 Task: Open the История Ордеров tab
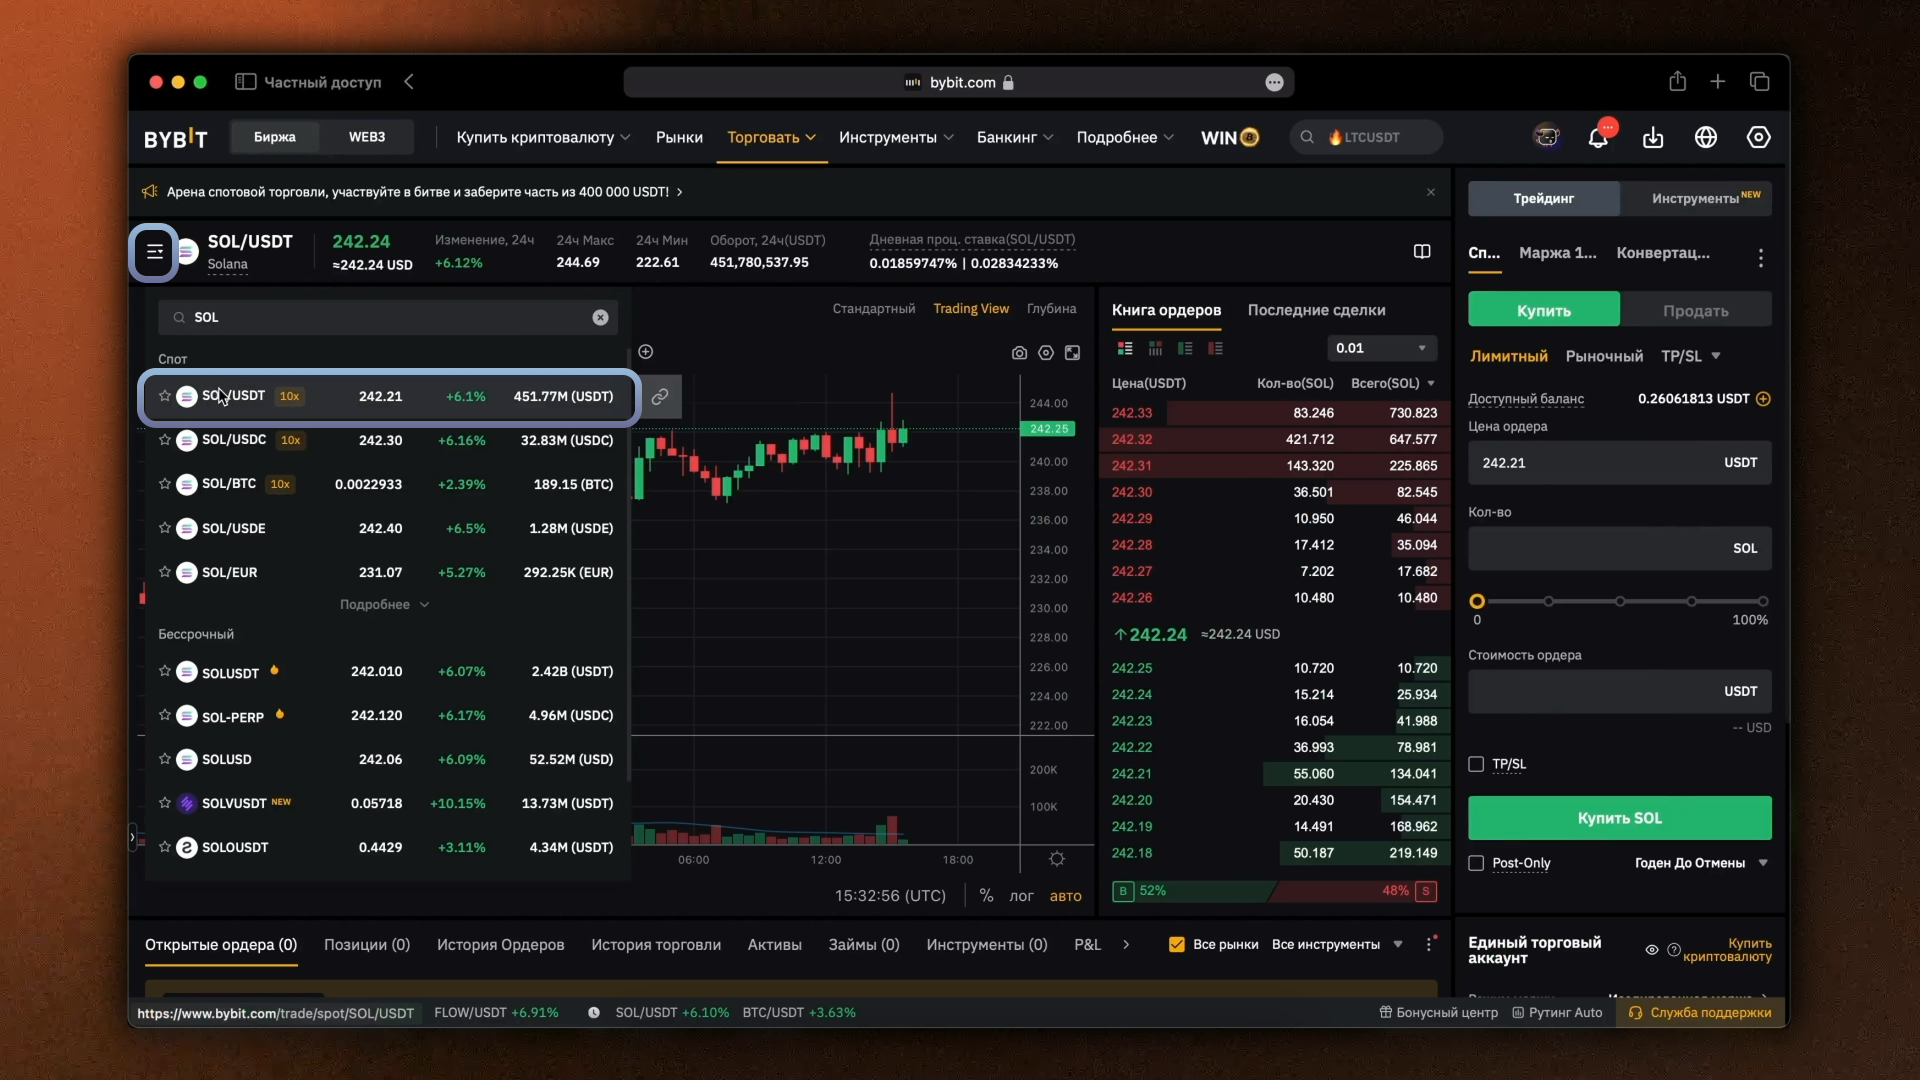click(x=500, y=944)
